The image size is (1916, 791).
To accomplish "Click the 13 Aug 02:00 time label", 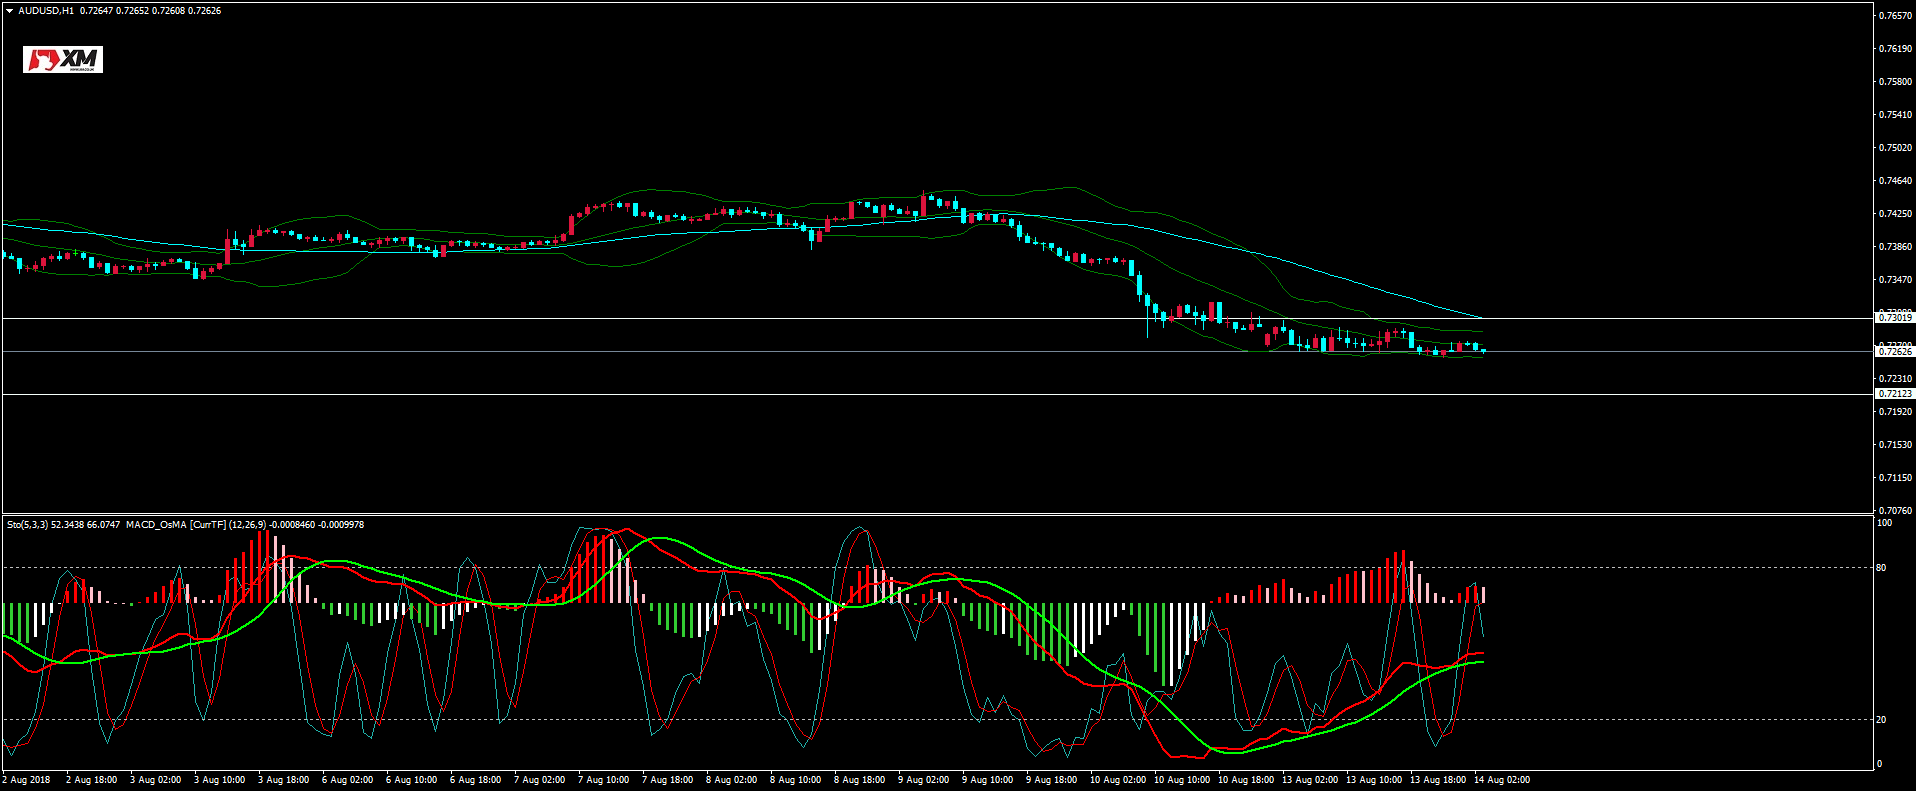I will (x=1310, y=780).
